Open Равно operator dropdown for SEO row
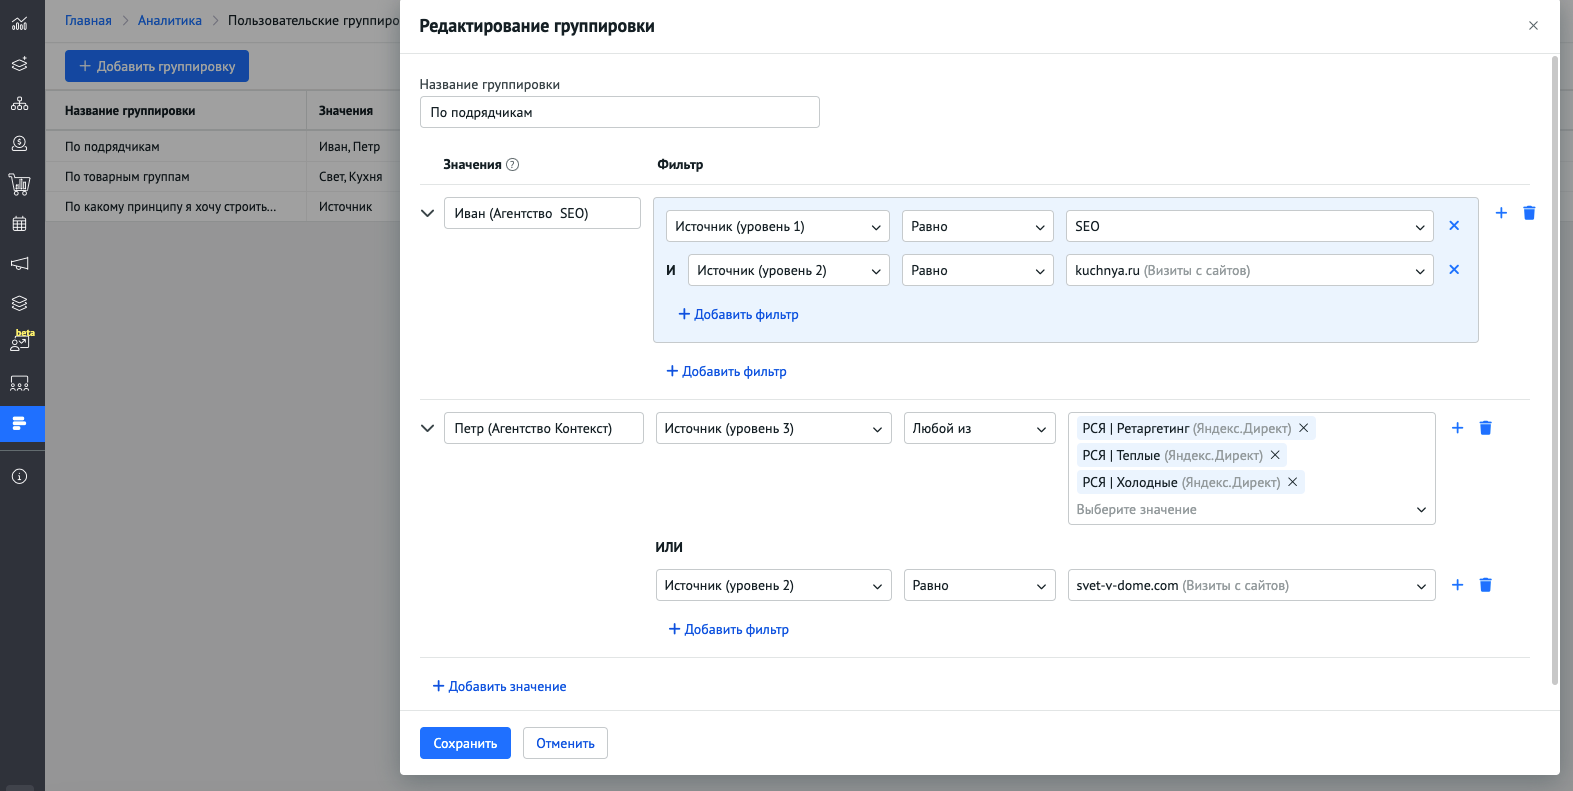Screen dimensions: 1573x791 click(x=977, y=226)
